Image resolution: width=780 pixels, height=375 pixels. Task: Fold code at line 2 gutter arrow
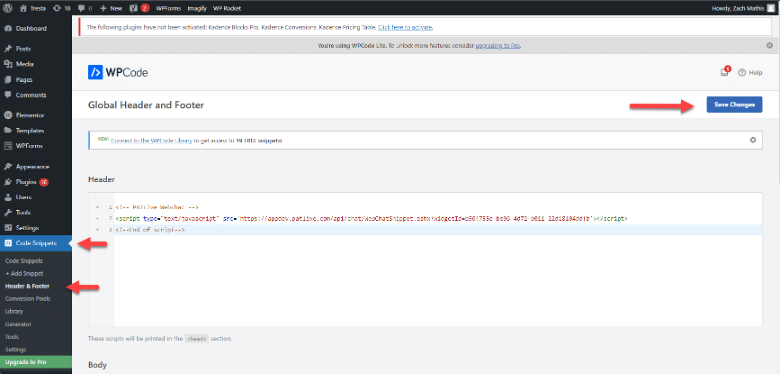(x=97, y=218)
